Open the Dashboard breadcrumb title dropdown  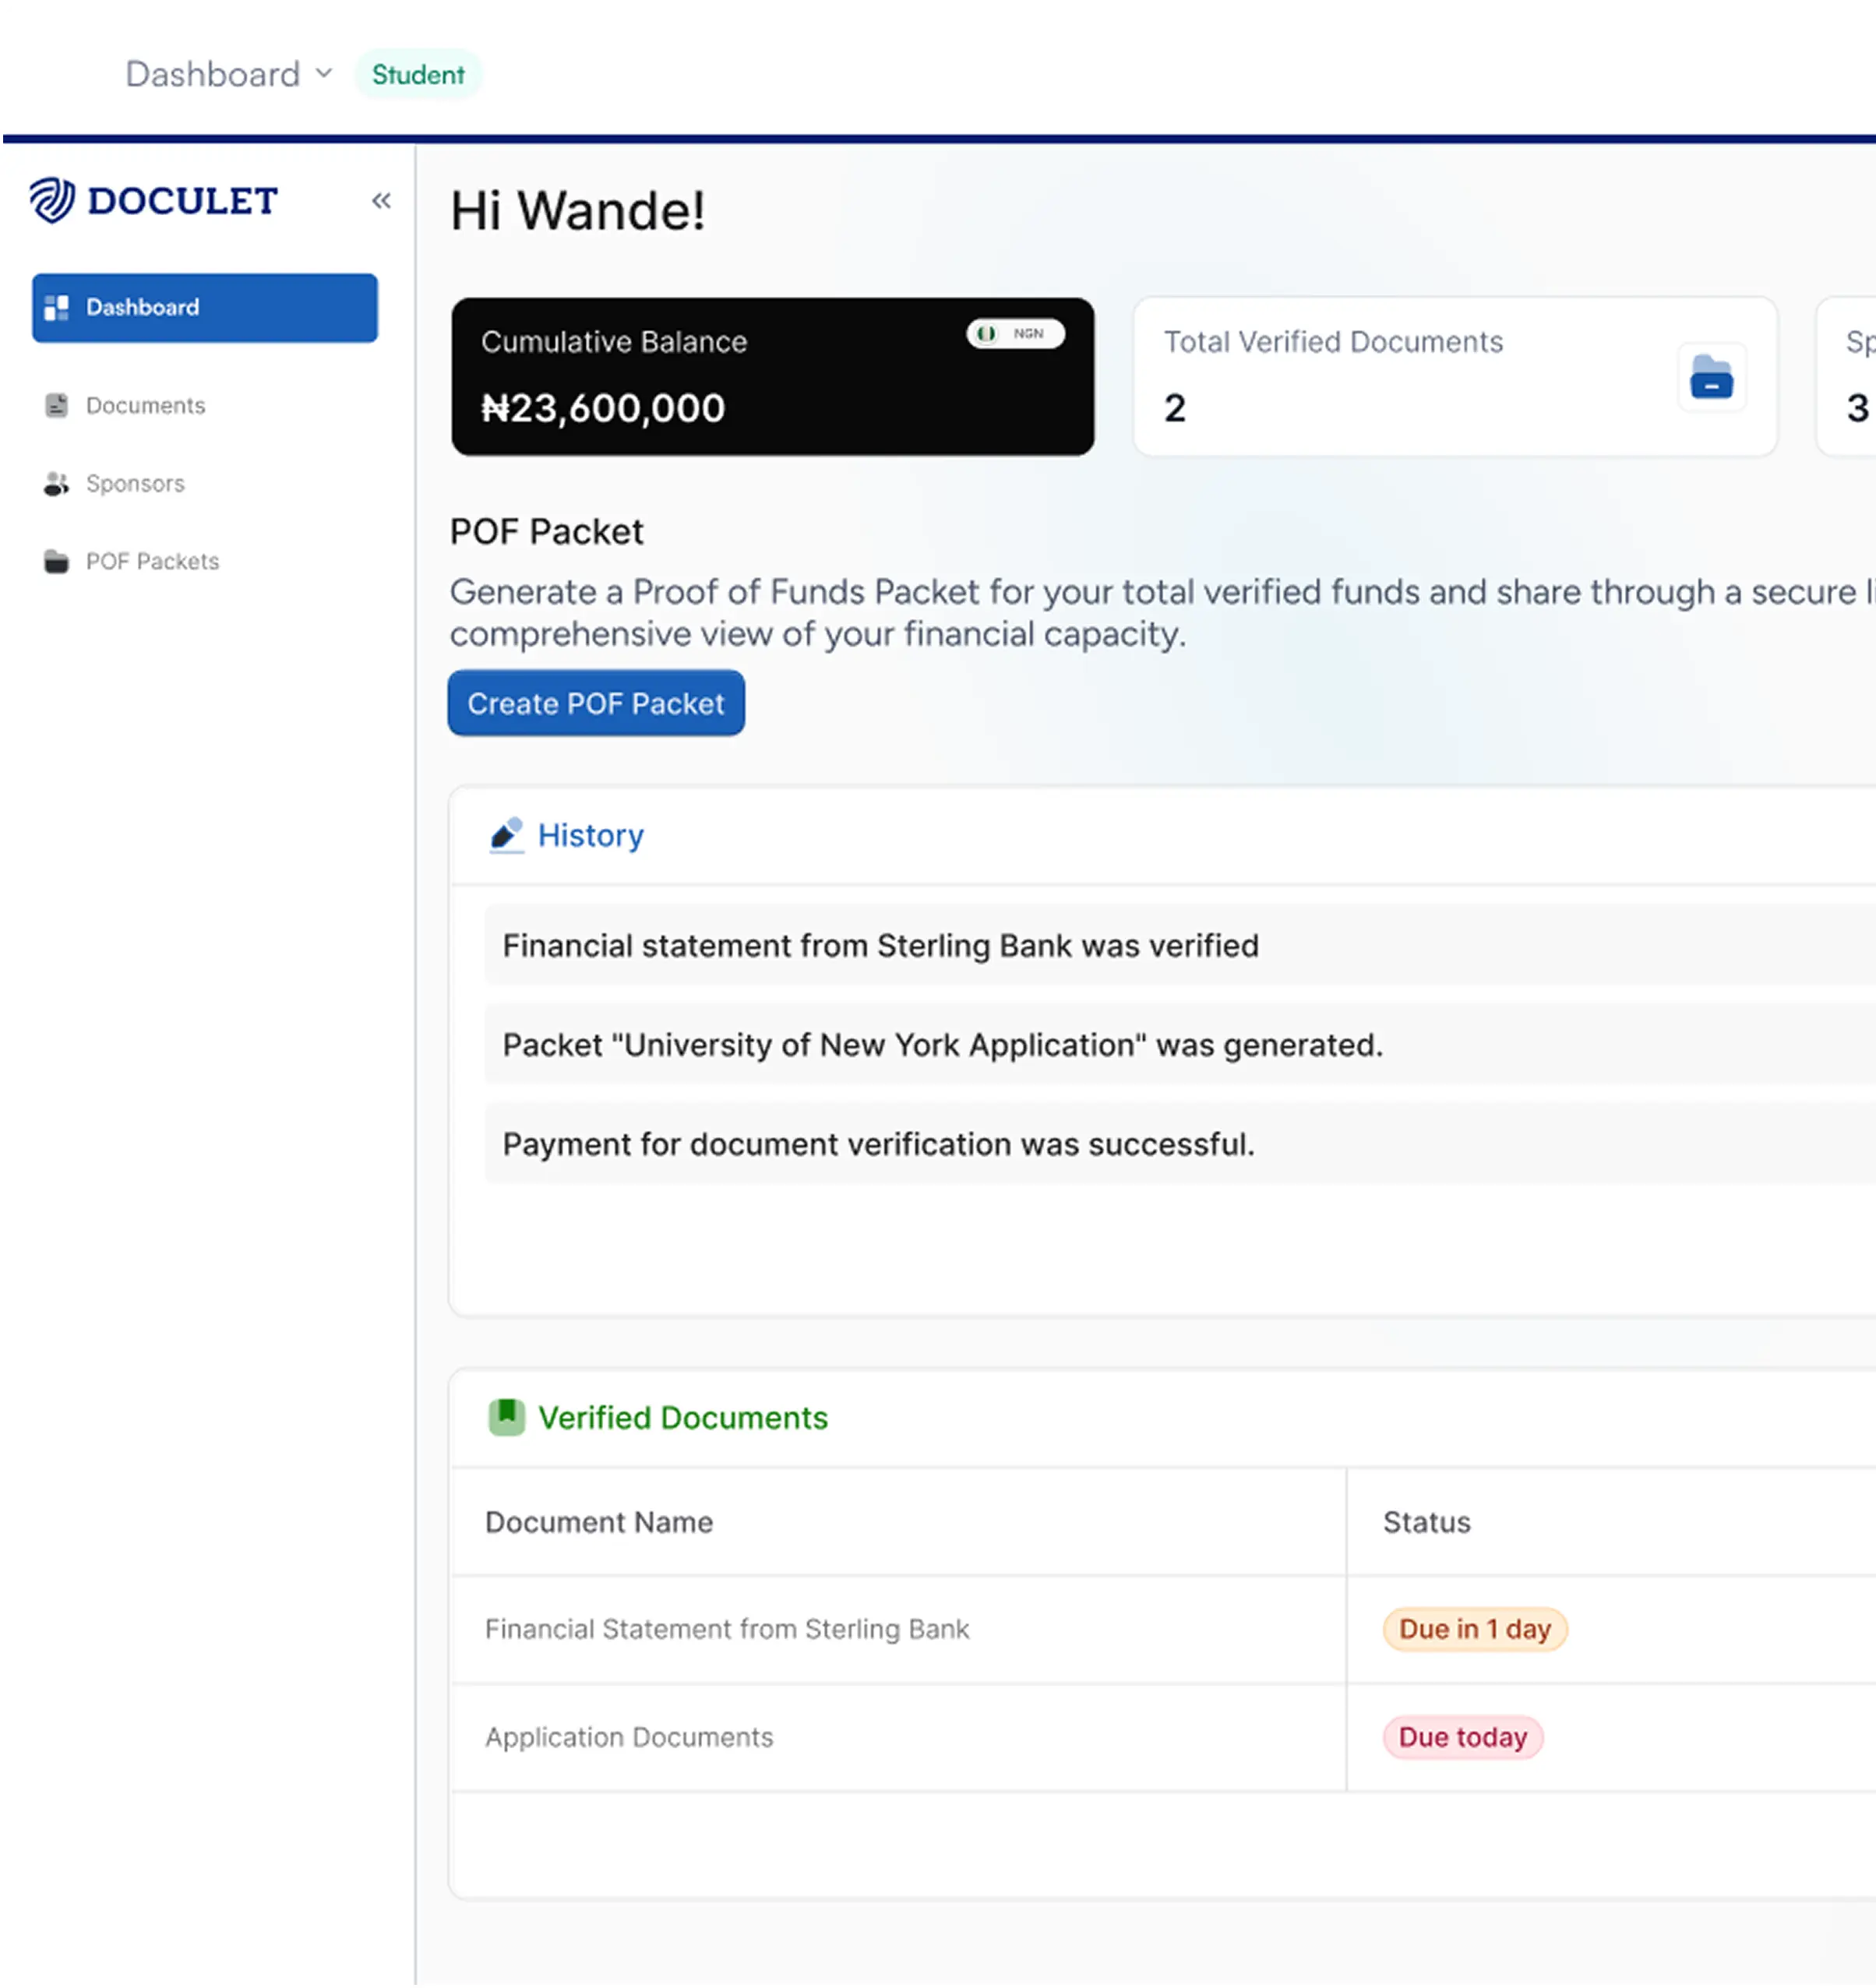pos(212,74)
